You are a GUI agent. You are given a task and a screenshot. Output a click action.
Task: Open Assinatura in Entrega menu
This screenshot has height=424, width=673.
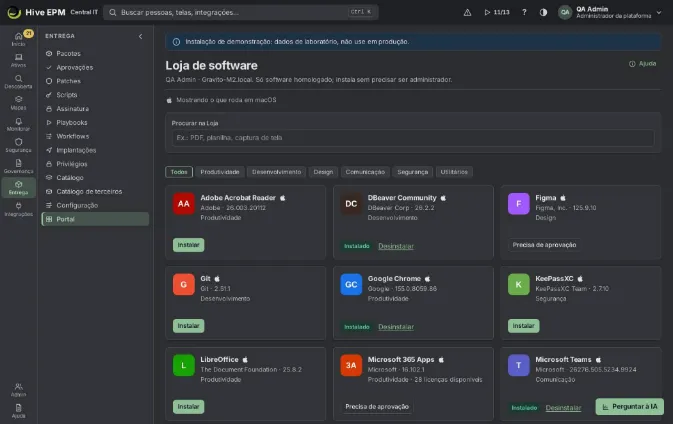(95, 109)
